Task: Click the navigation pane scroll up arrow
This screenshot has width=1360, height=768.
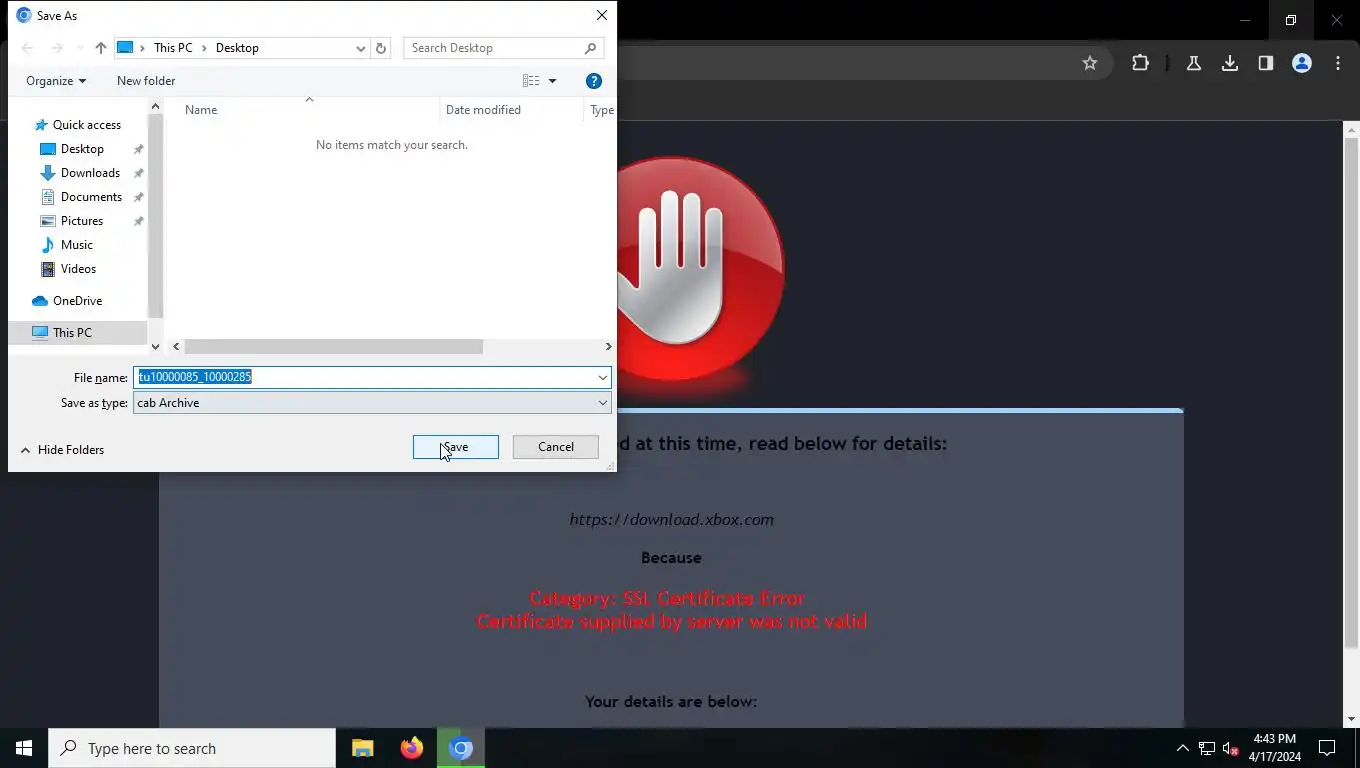Action: pos(155,106)
